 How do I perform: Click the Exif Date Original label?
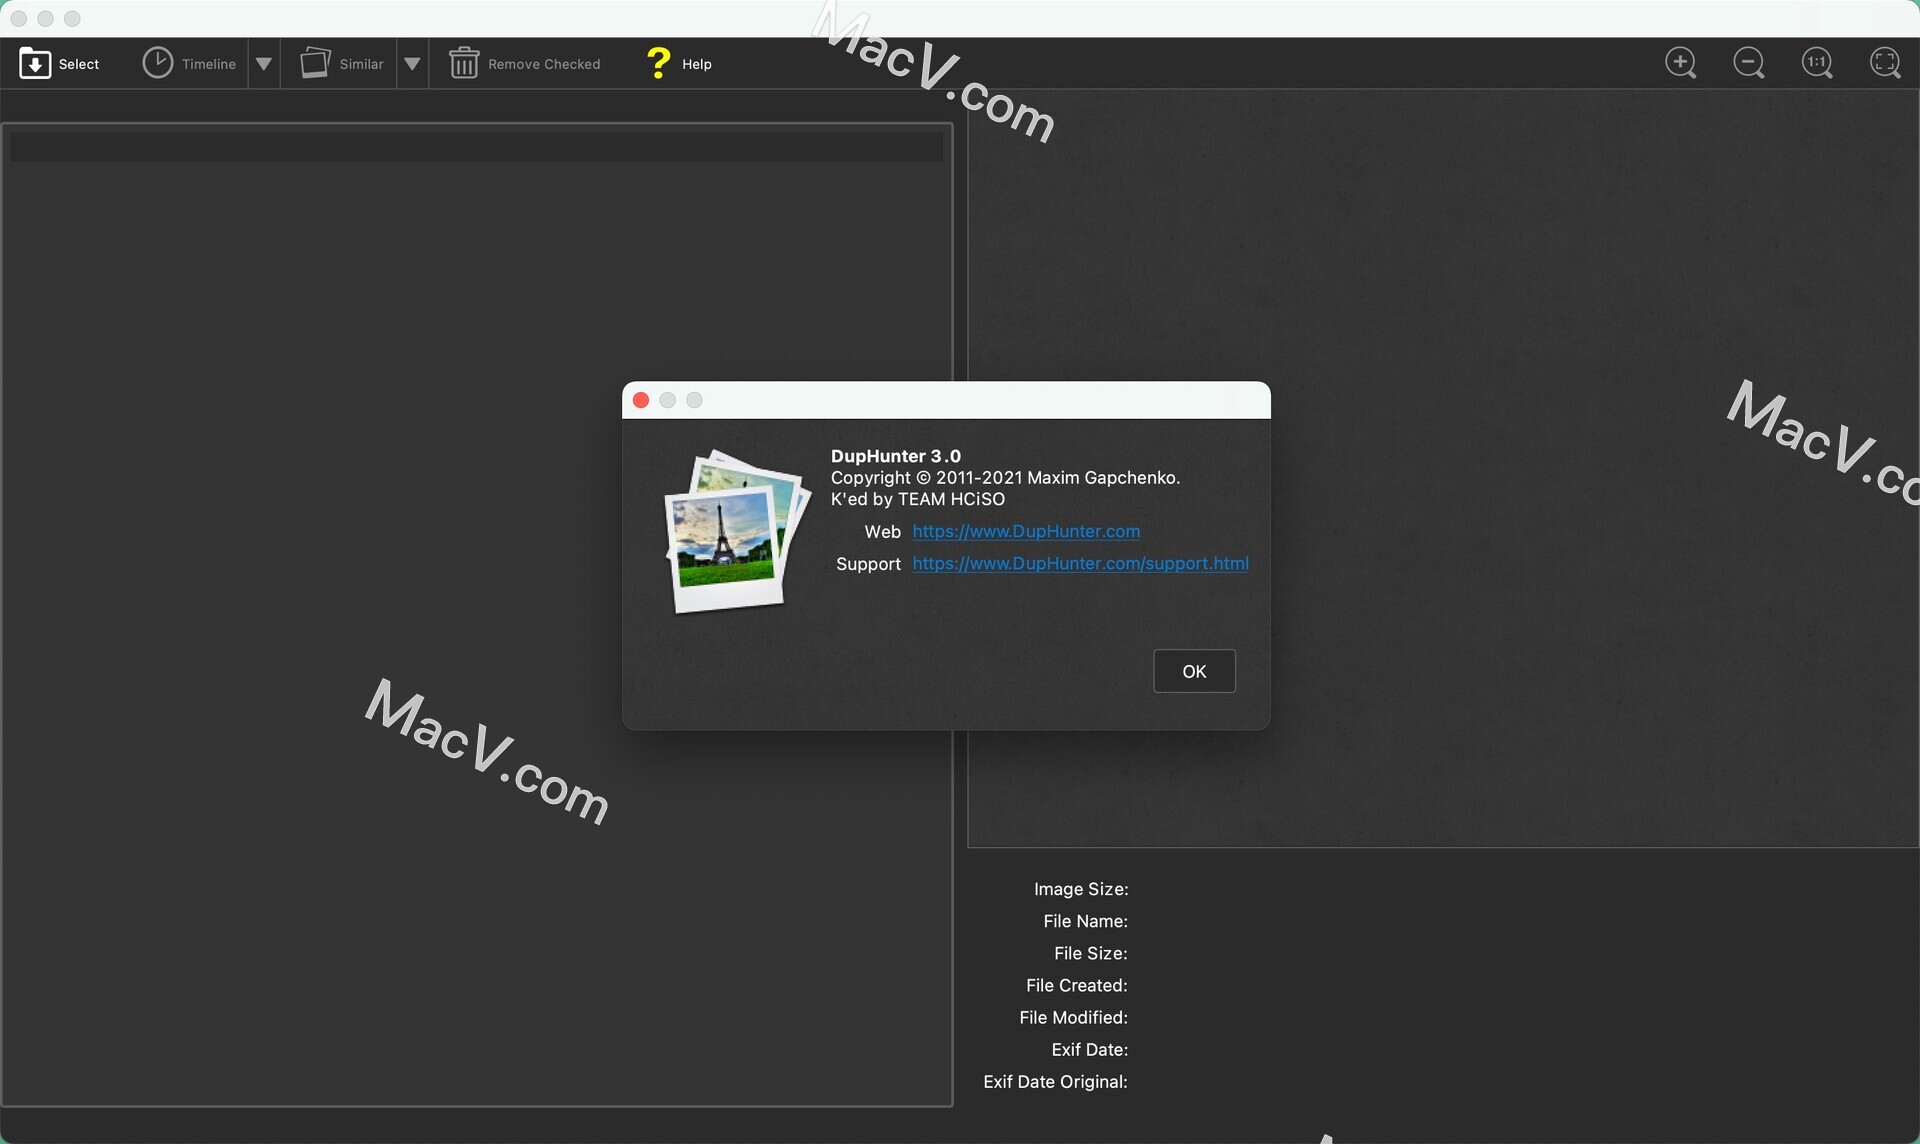tap(1055, 1081)
